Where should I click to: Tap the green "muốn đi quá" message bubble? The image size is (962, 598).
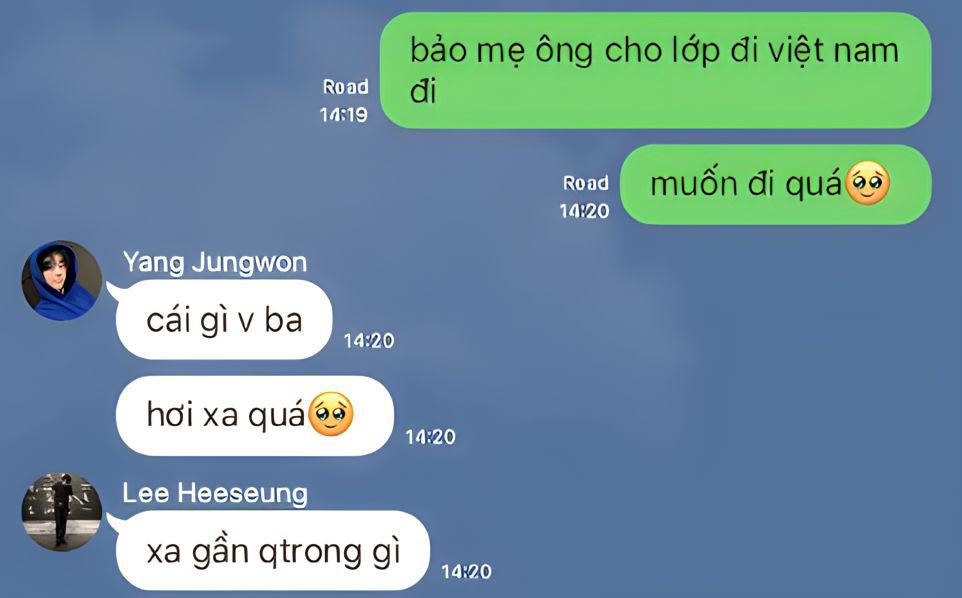(x=775, y=184)
